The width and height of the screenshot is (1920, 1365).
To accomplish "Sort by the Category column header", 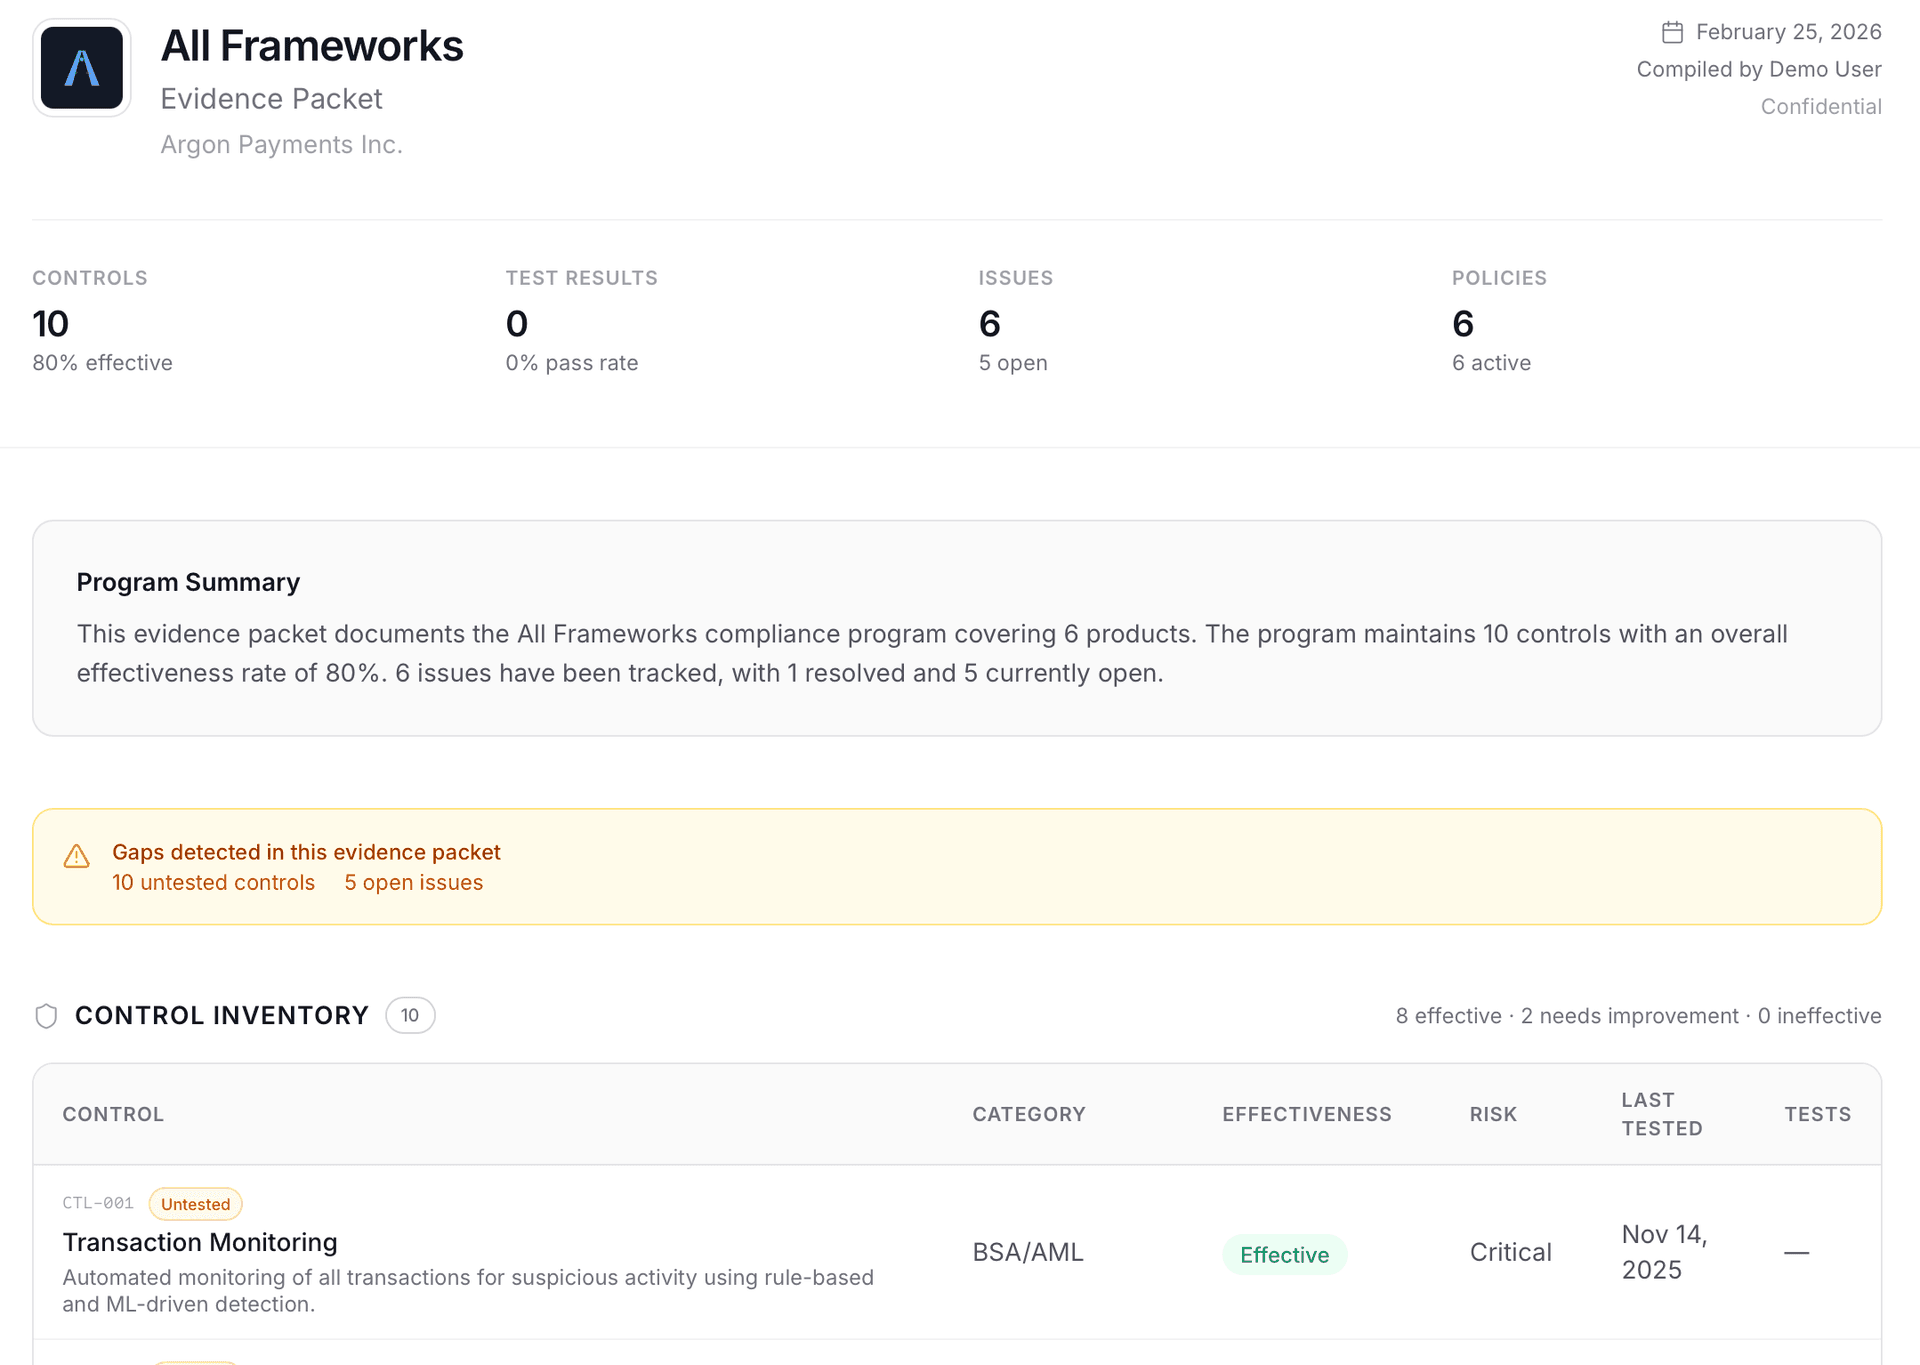I will pos(1028,1114).
